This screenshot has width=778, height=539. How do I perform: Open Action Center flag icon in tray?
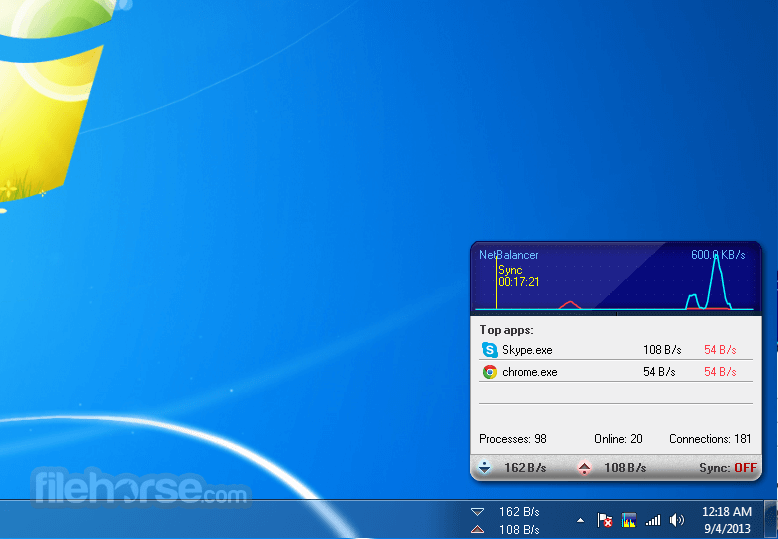pos(604,520)
